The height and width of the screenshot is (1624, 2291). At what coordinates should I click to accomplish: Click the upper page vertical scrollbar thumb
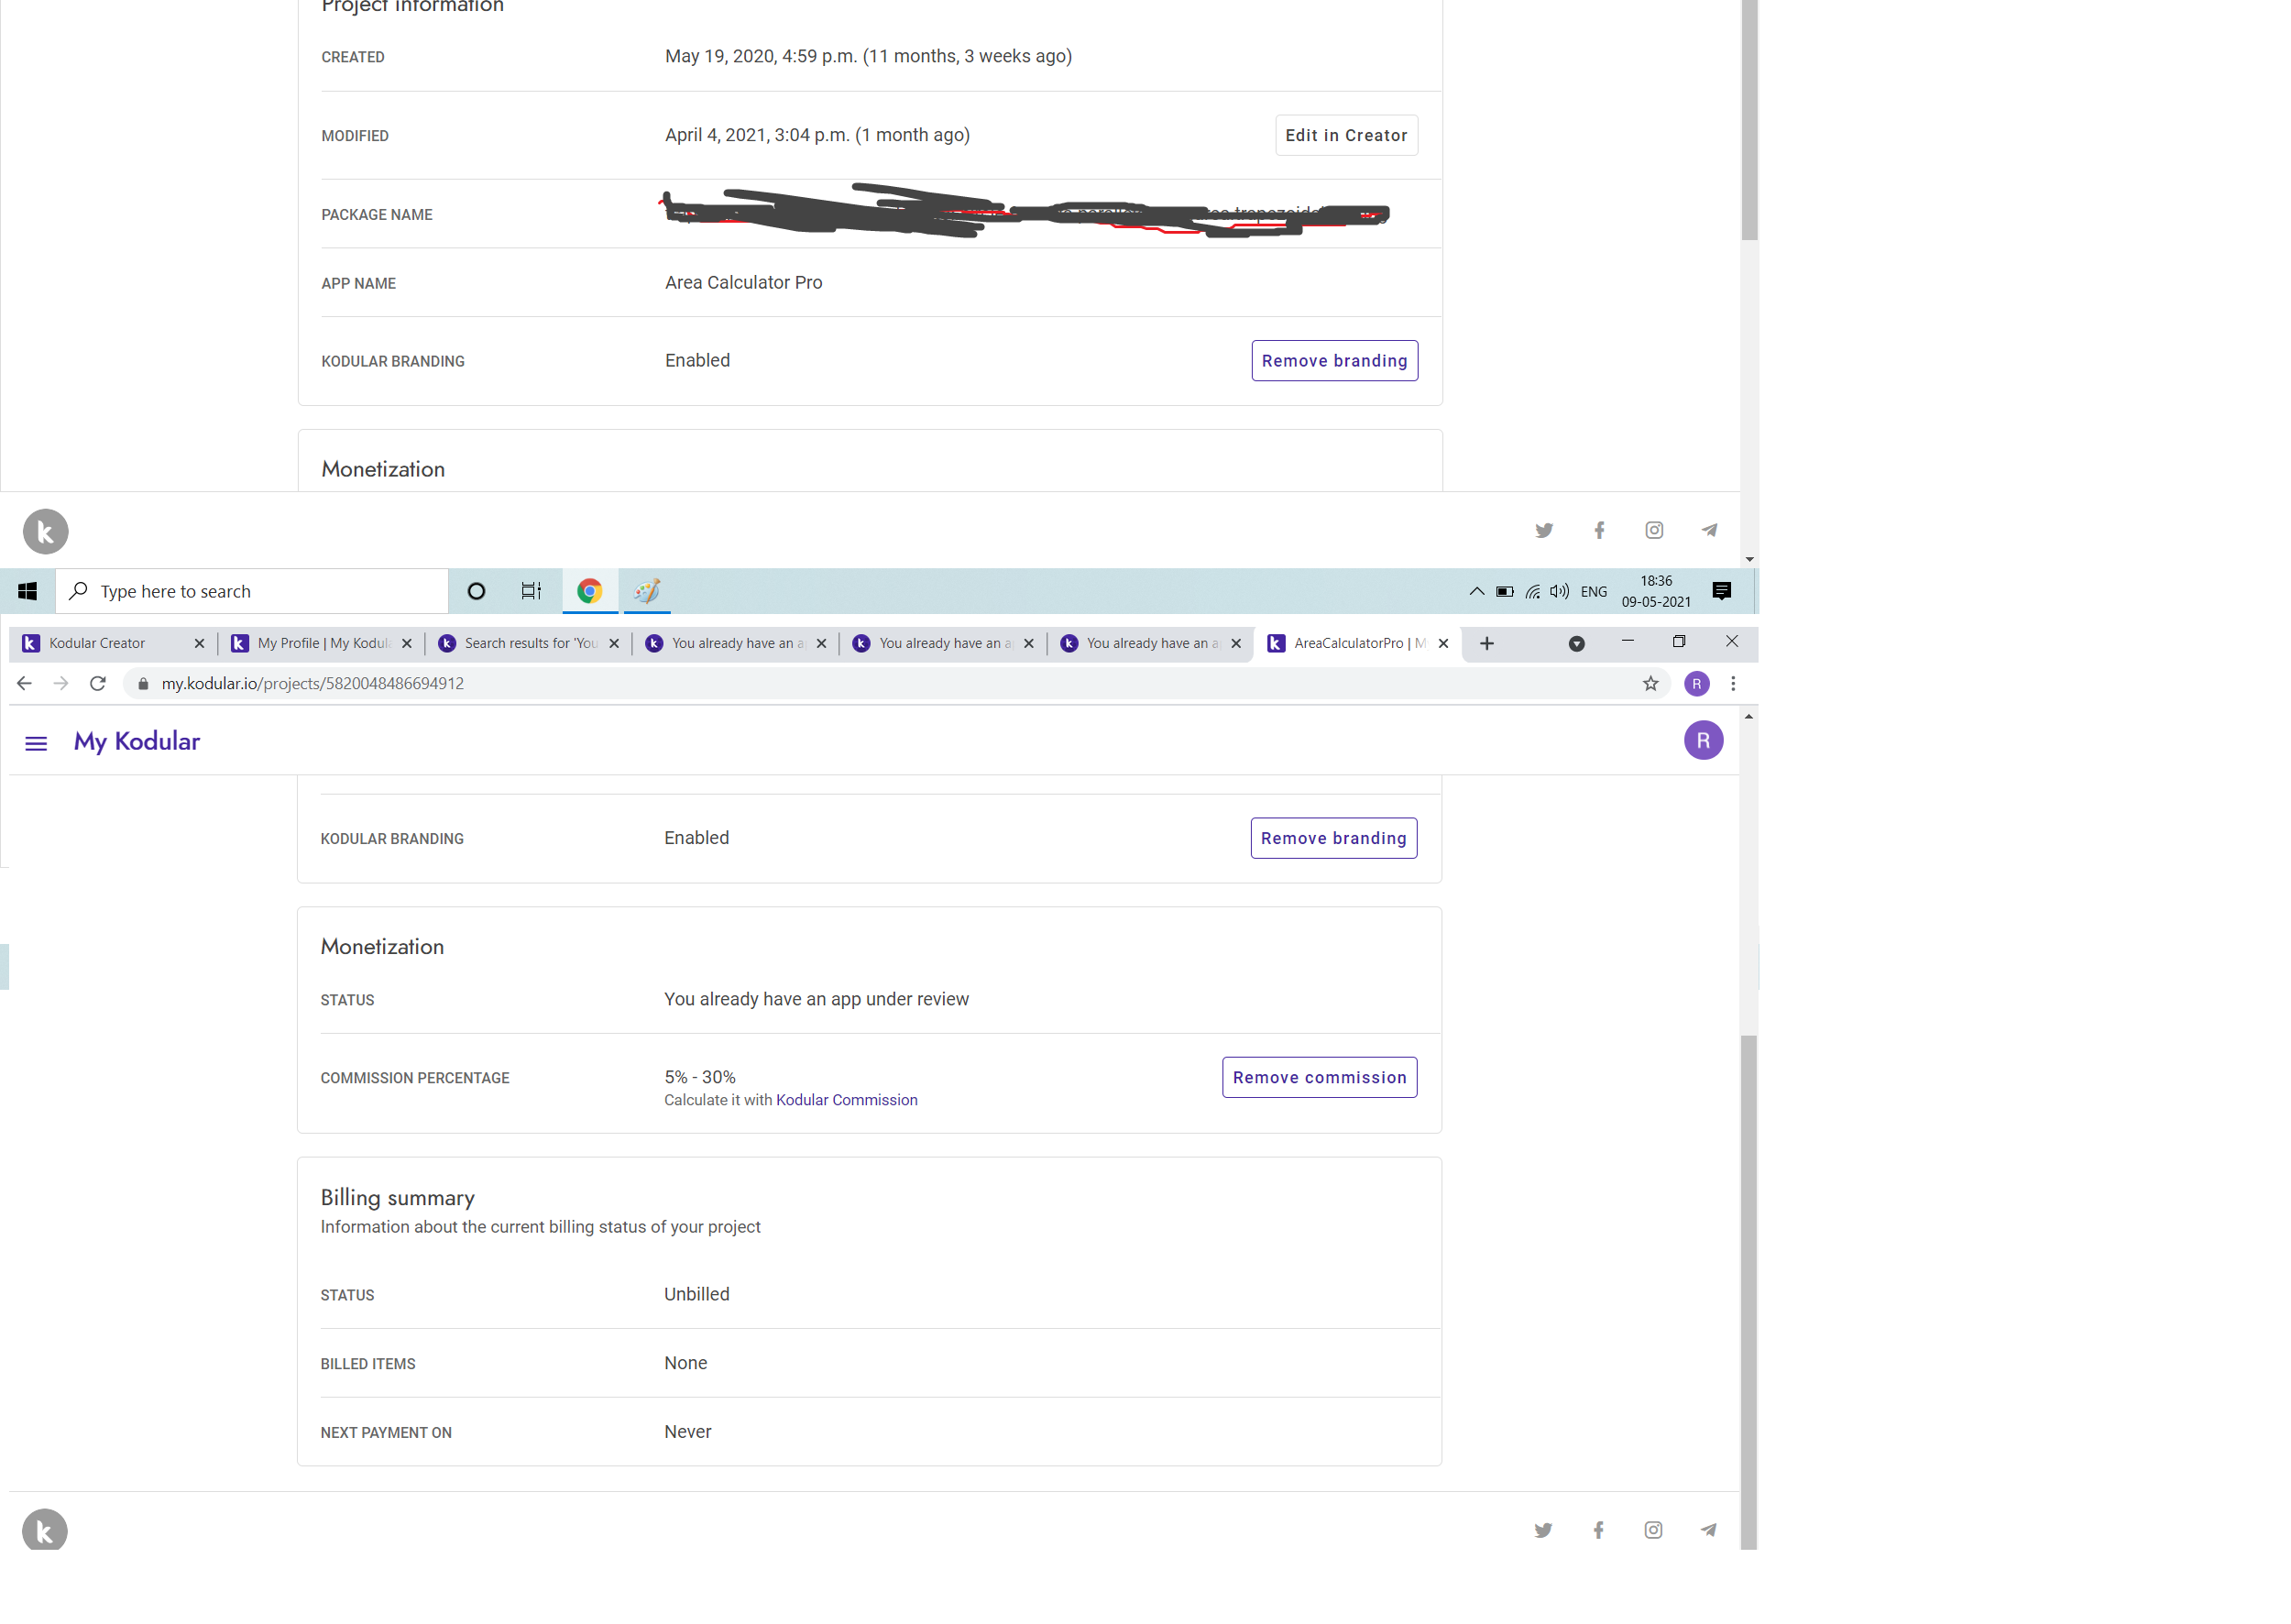click(1749, 120)
